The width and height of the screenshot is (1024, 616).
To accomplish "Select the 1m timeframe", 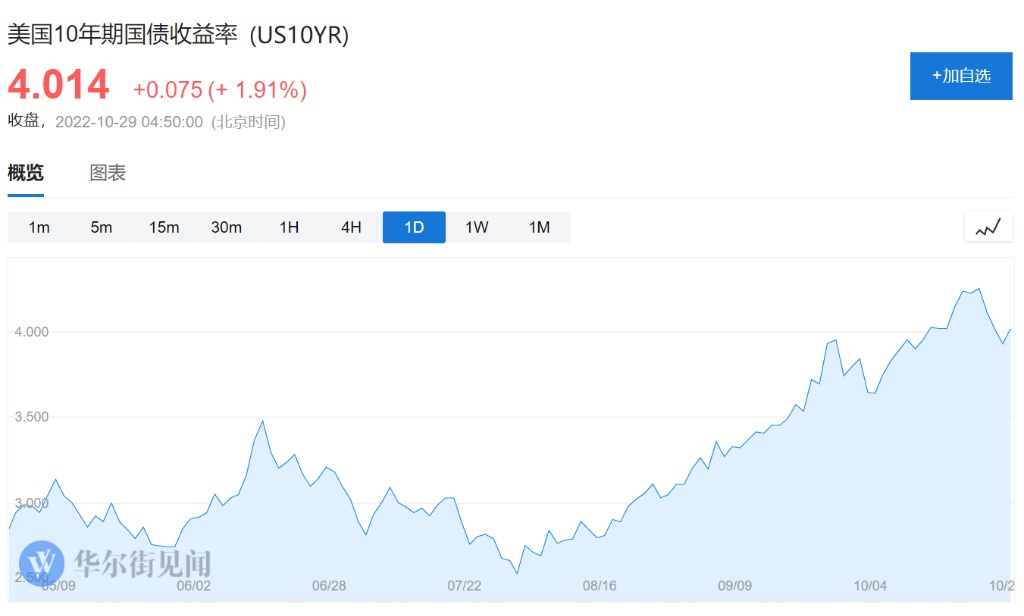I will [39, 227].
